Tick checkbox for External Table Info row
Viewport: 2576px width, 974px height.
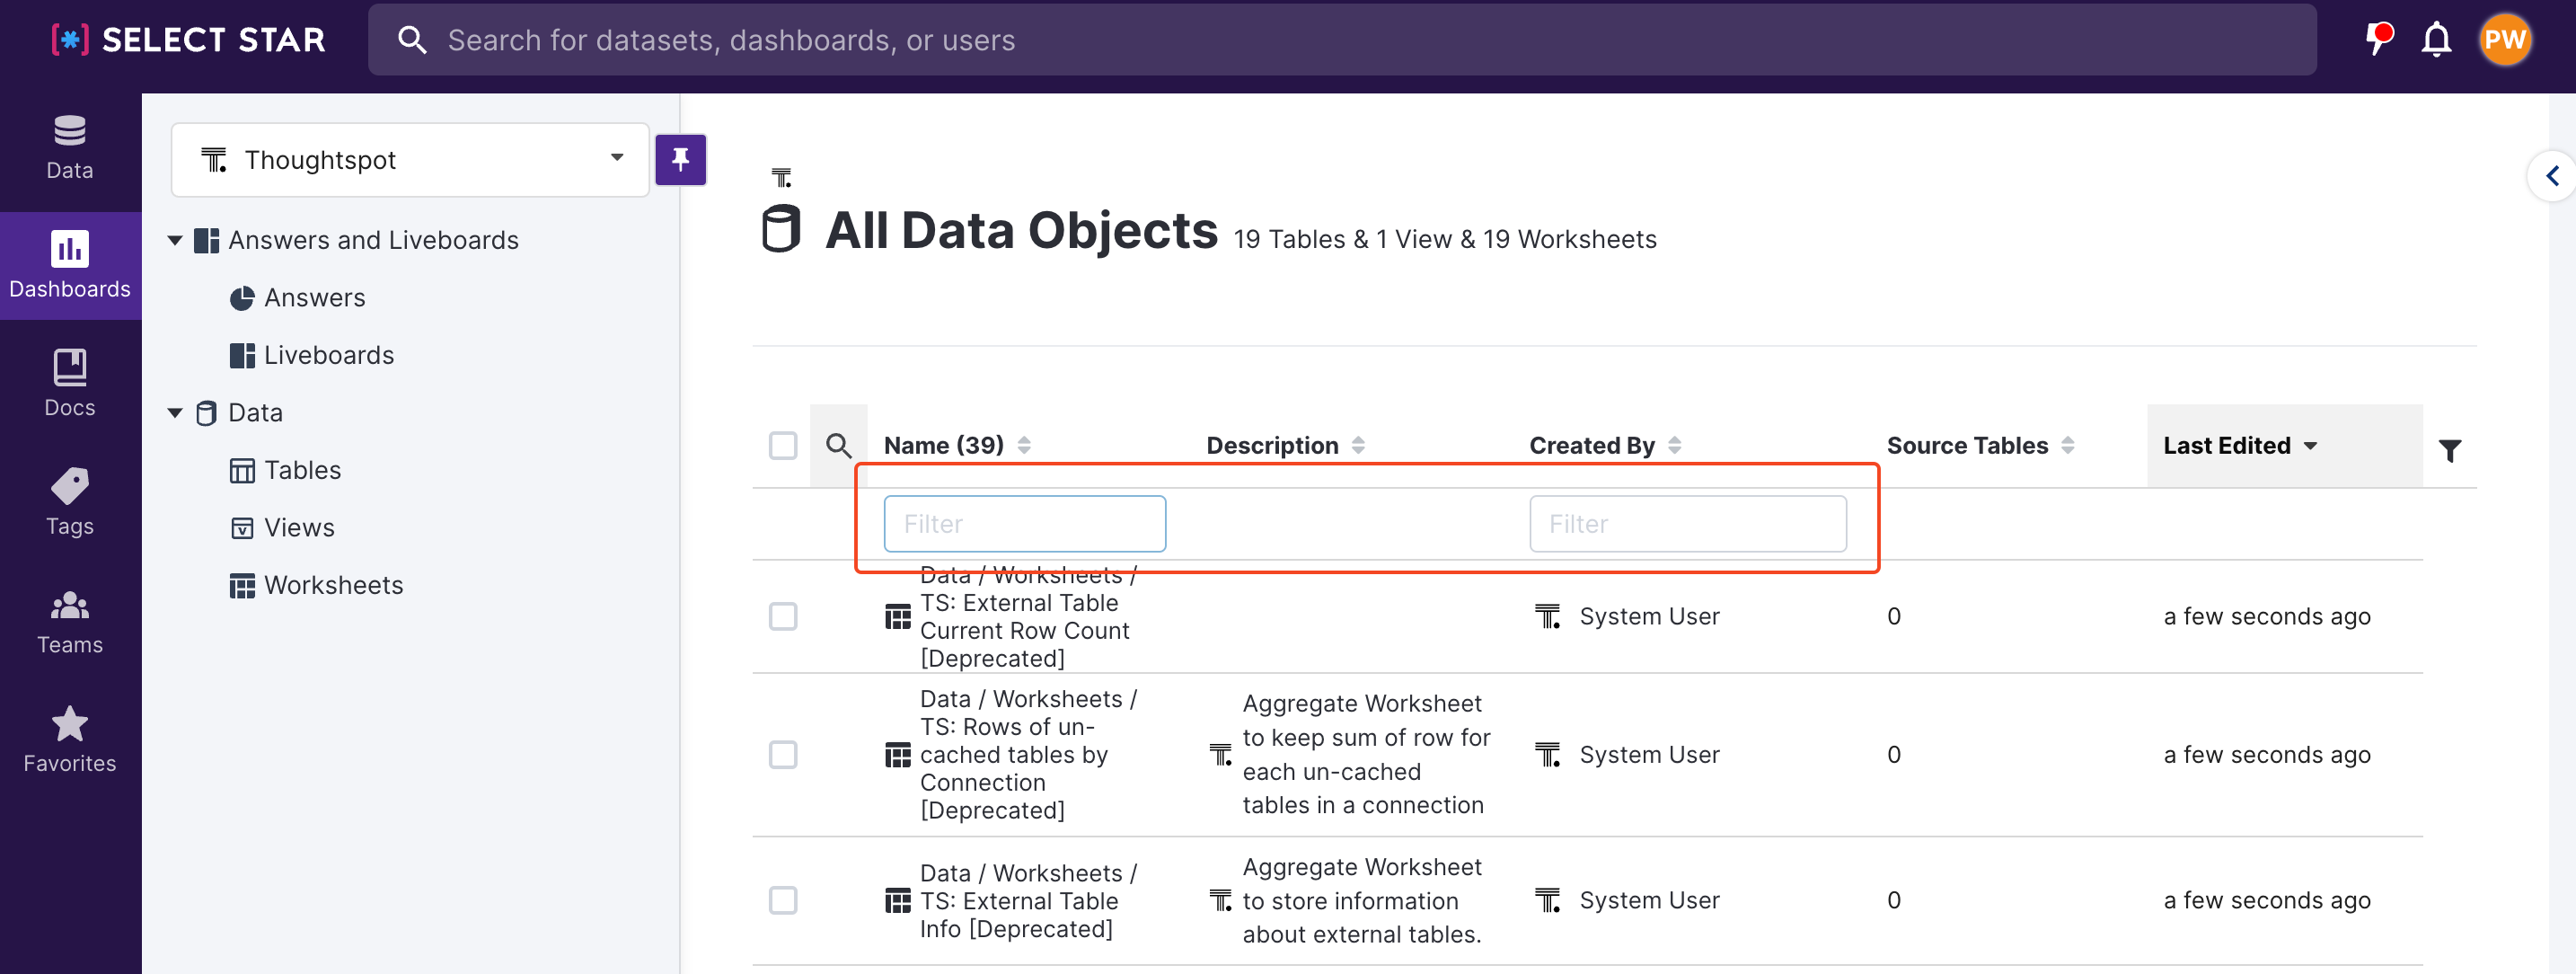click(782, 900)
